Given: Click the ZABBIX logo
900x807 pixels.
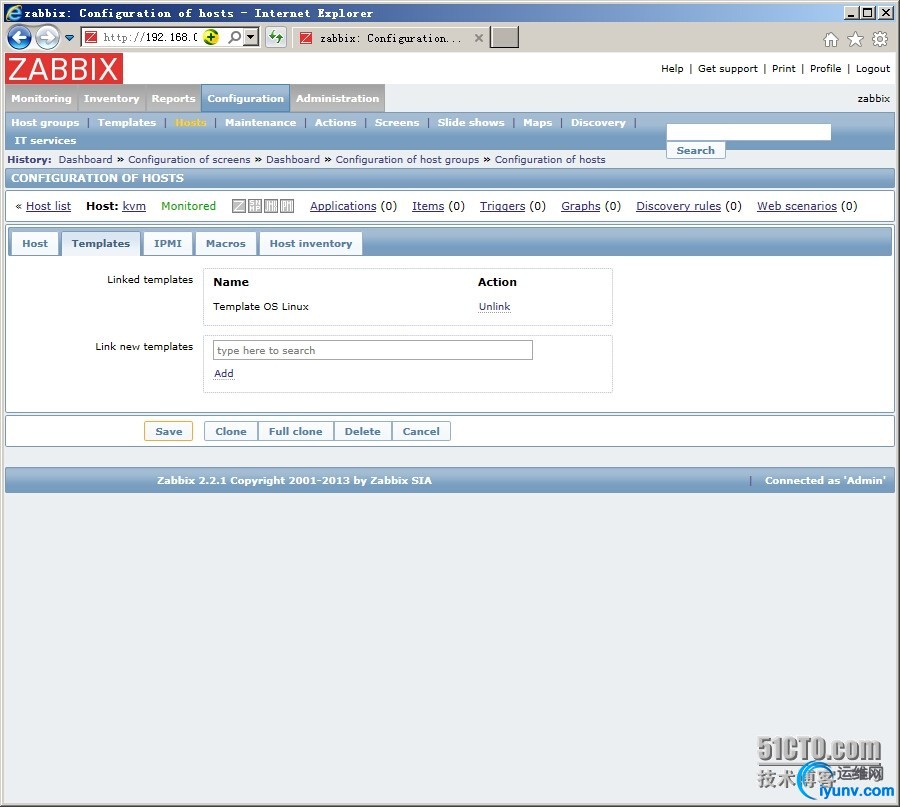Looking at the screenshot, I should point(64,69).
